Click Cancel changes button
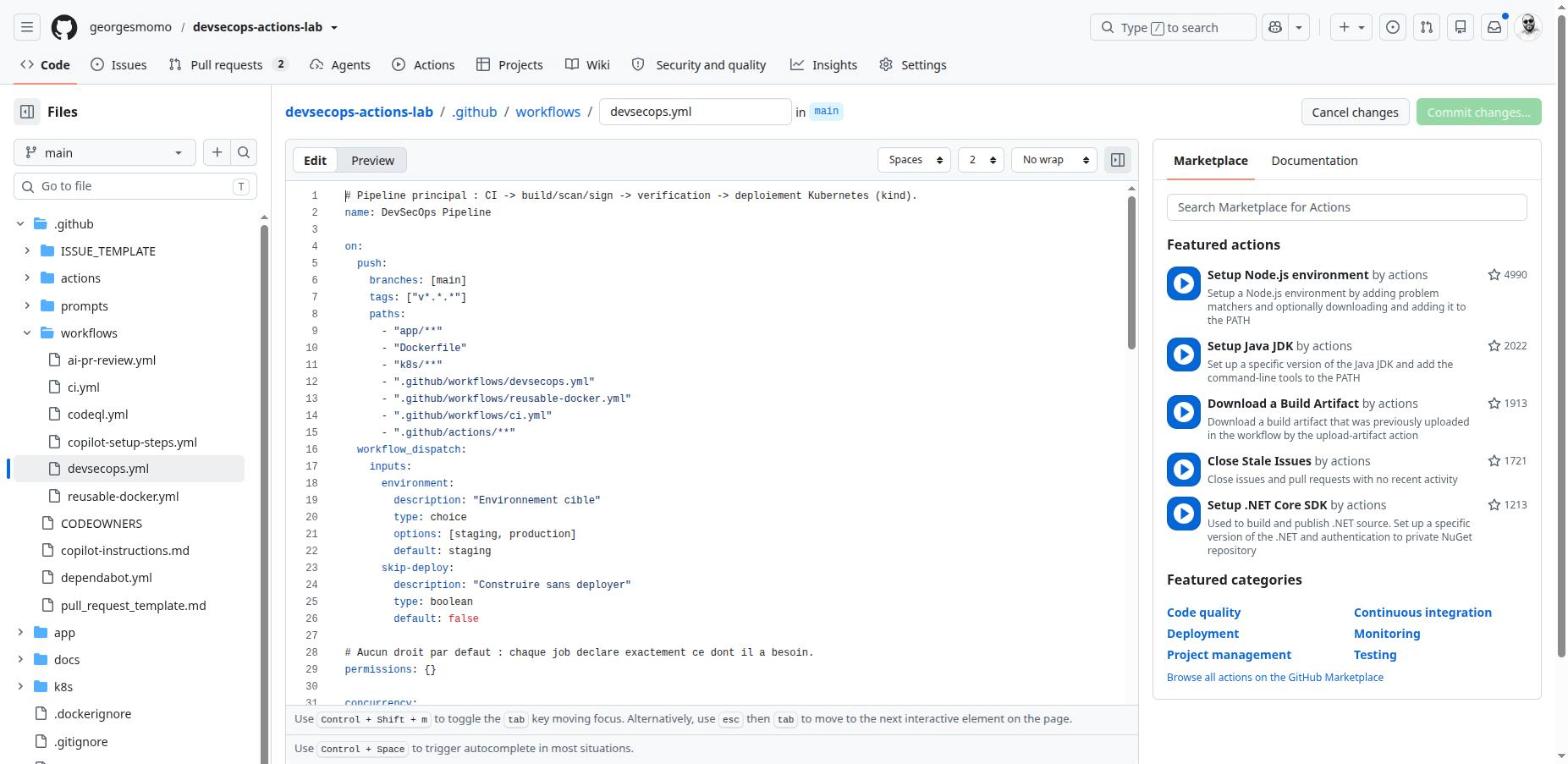The width and height of the screenshot is (1568, 764). point(1354,112)
